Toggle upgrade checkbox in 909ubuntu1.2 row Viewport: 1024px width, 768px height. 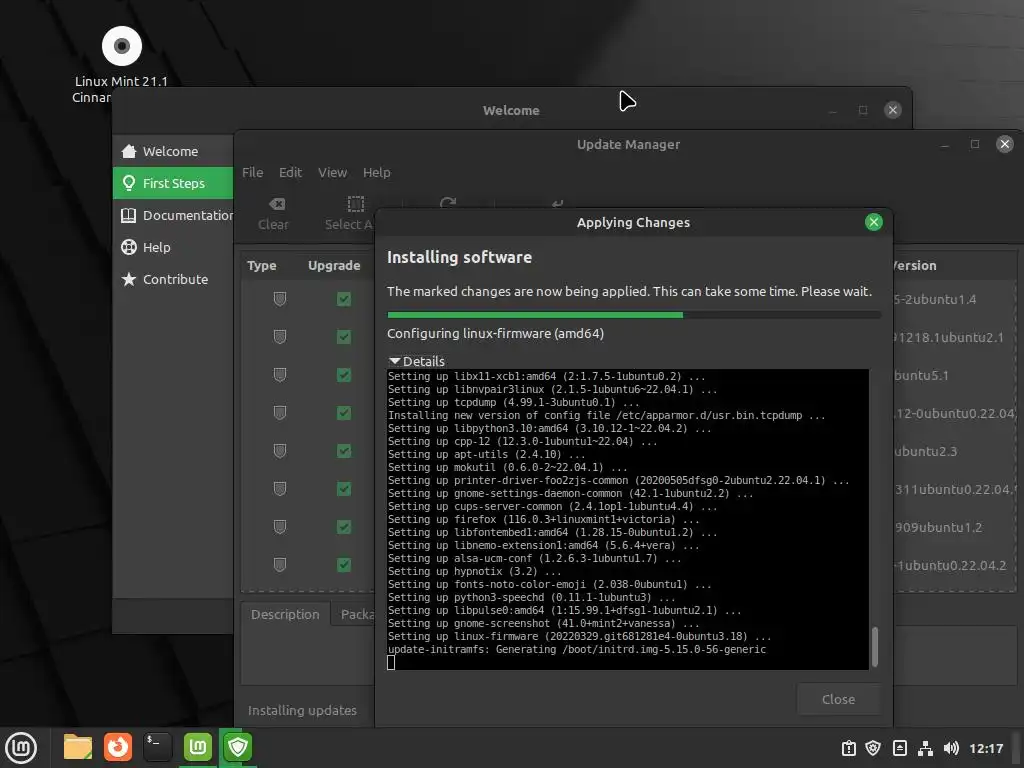[x=344, y=527]
